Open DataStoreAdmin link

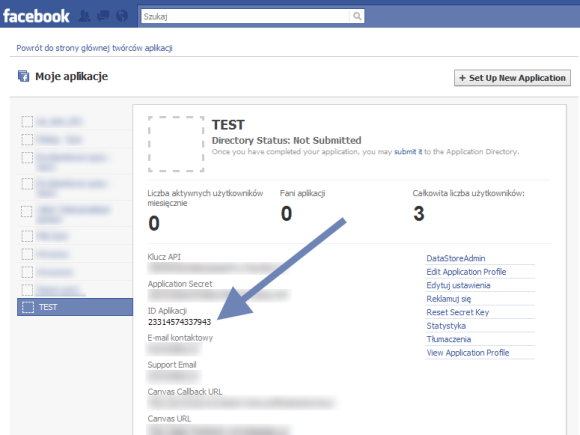456,259
